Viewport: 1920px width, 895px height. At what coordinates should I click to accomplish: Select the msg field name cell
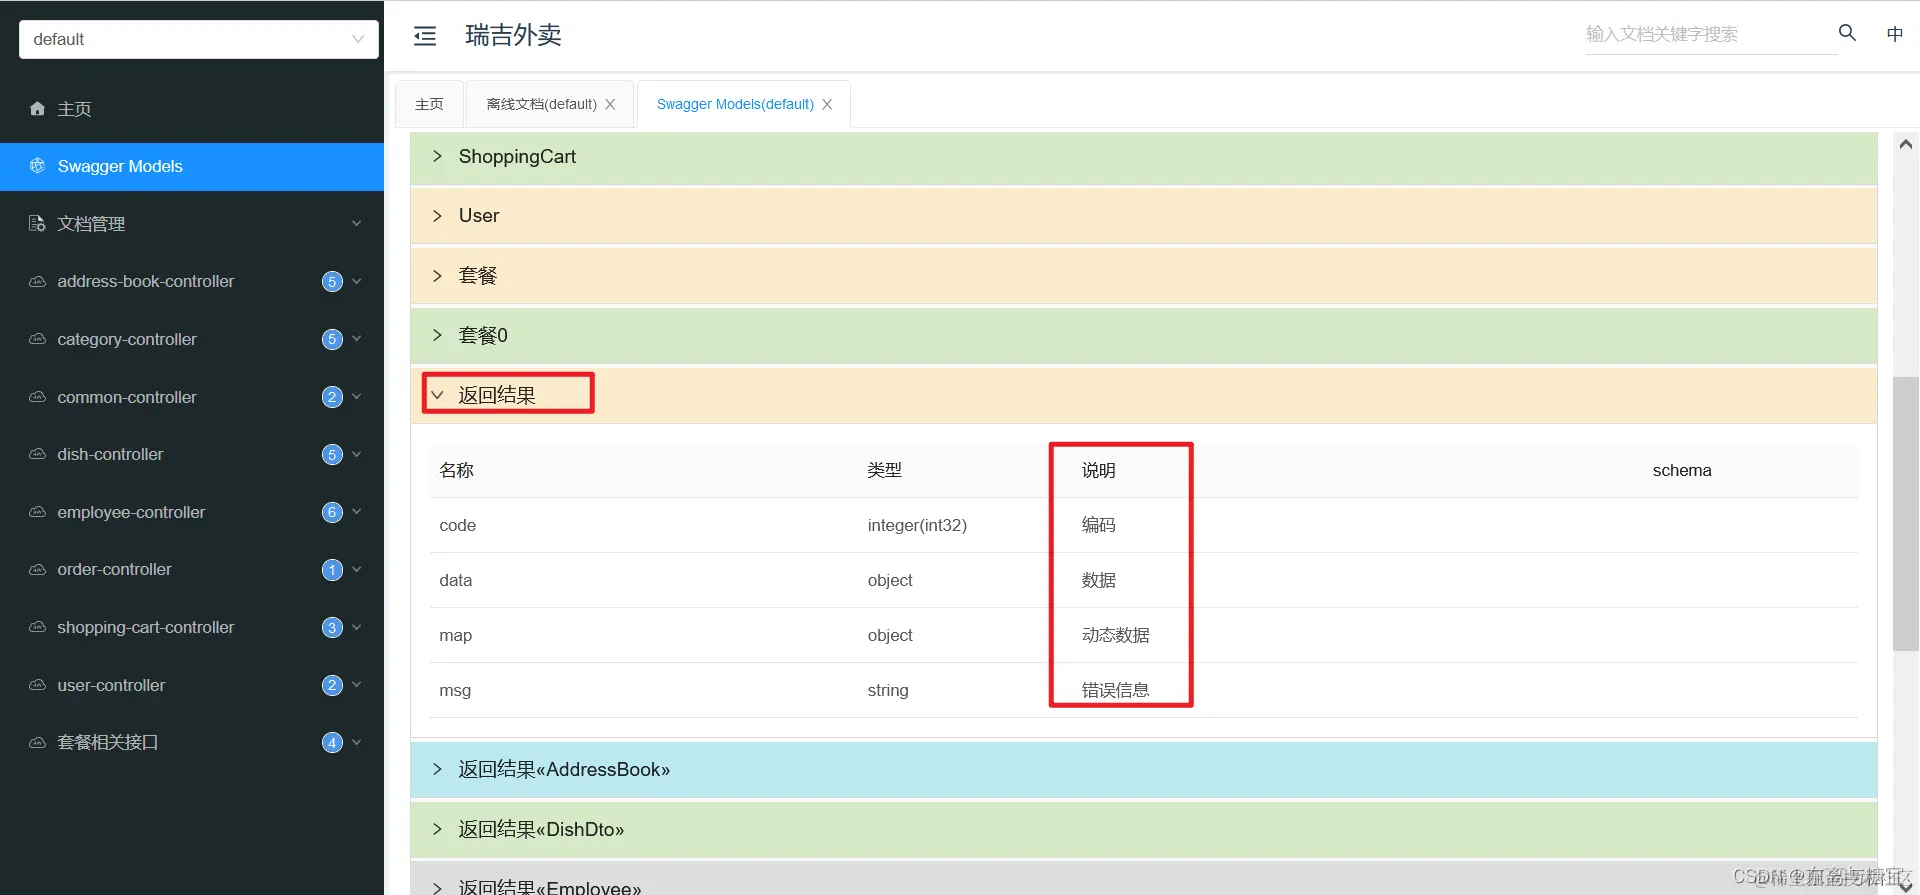[x=455, y=690]
